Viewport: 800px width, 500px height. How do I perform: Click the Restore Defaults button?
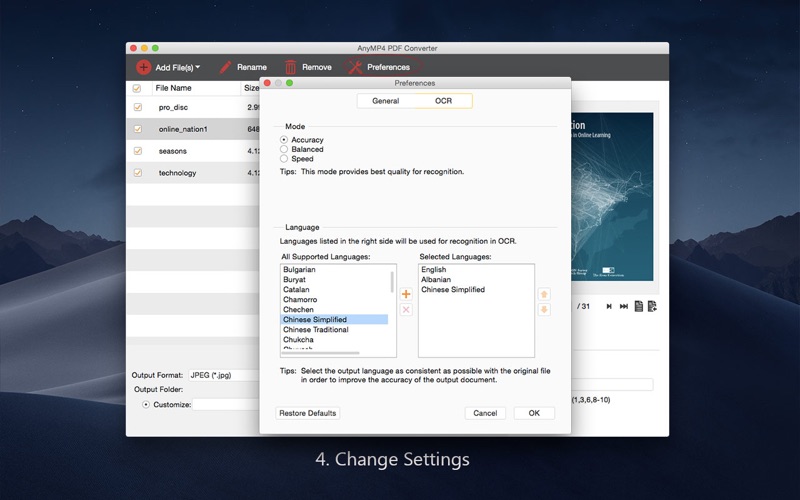pyautogui.click(x=308, y=413)
